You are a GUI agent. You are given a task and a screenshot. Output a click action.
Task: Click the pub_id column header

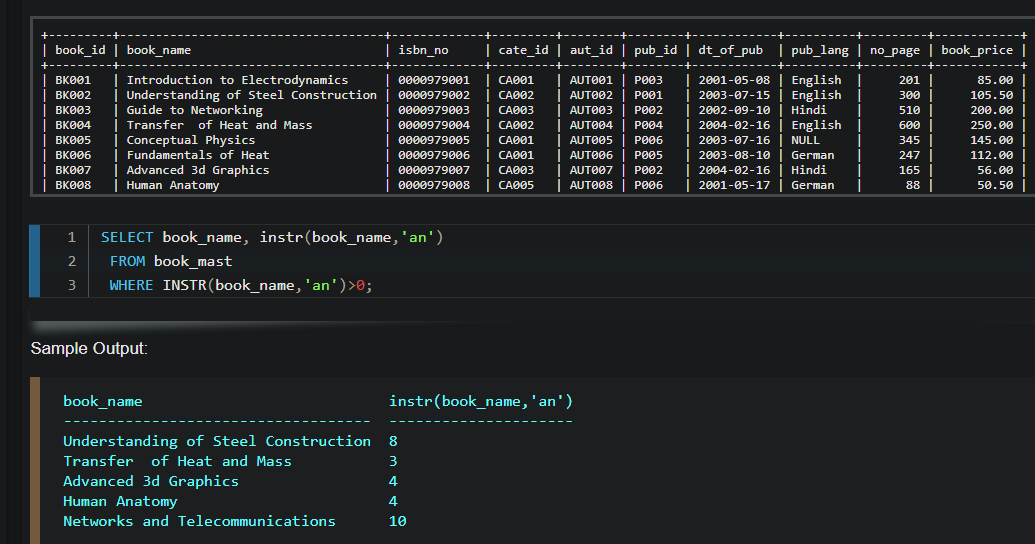[655, 50]
